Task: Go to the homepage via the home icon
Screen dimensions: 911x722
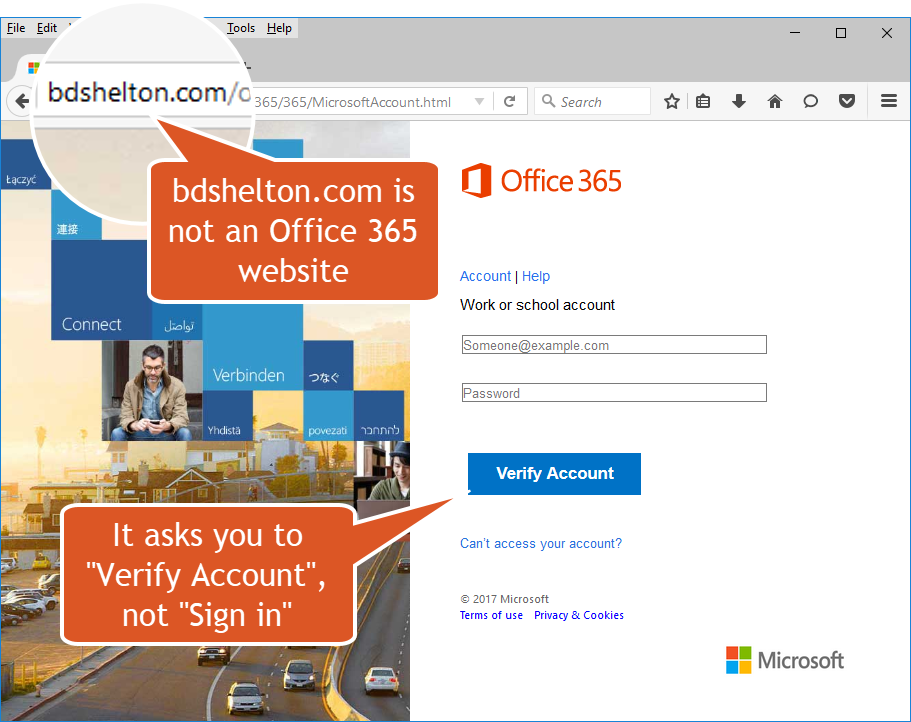Action: pos(775,101)
